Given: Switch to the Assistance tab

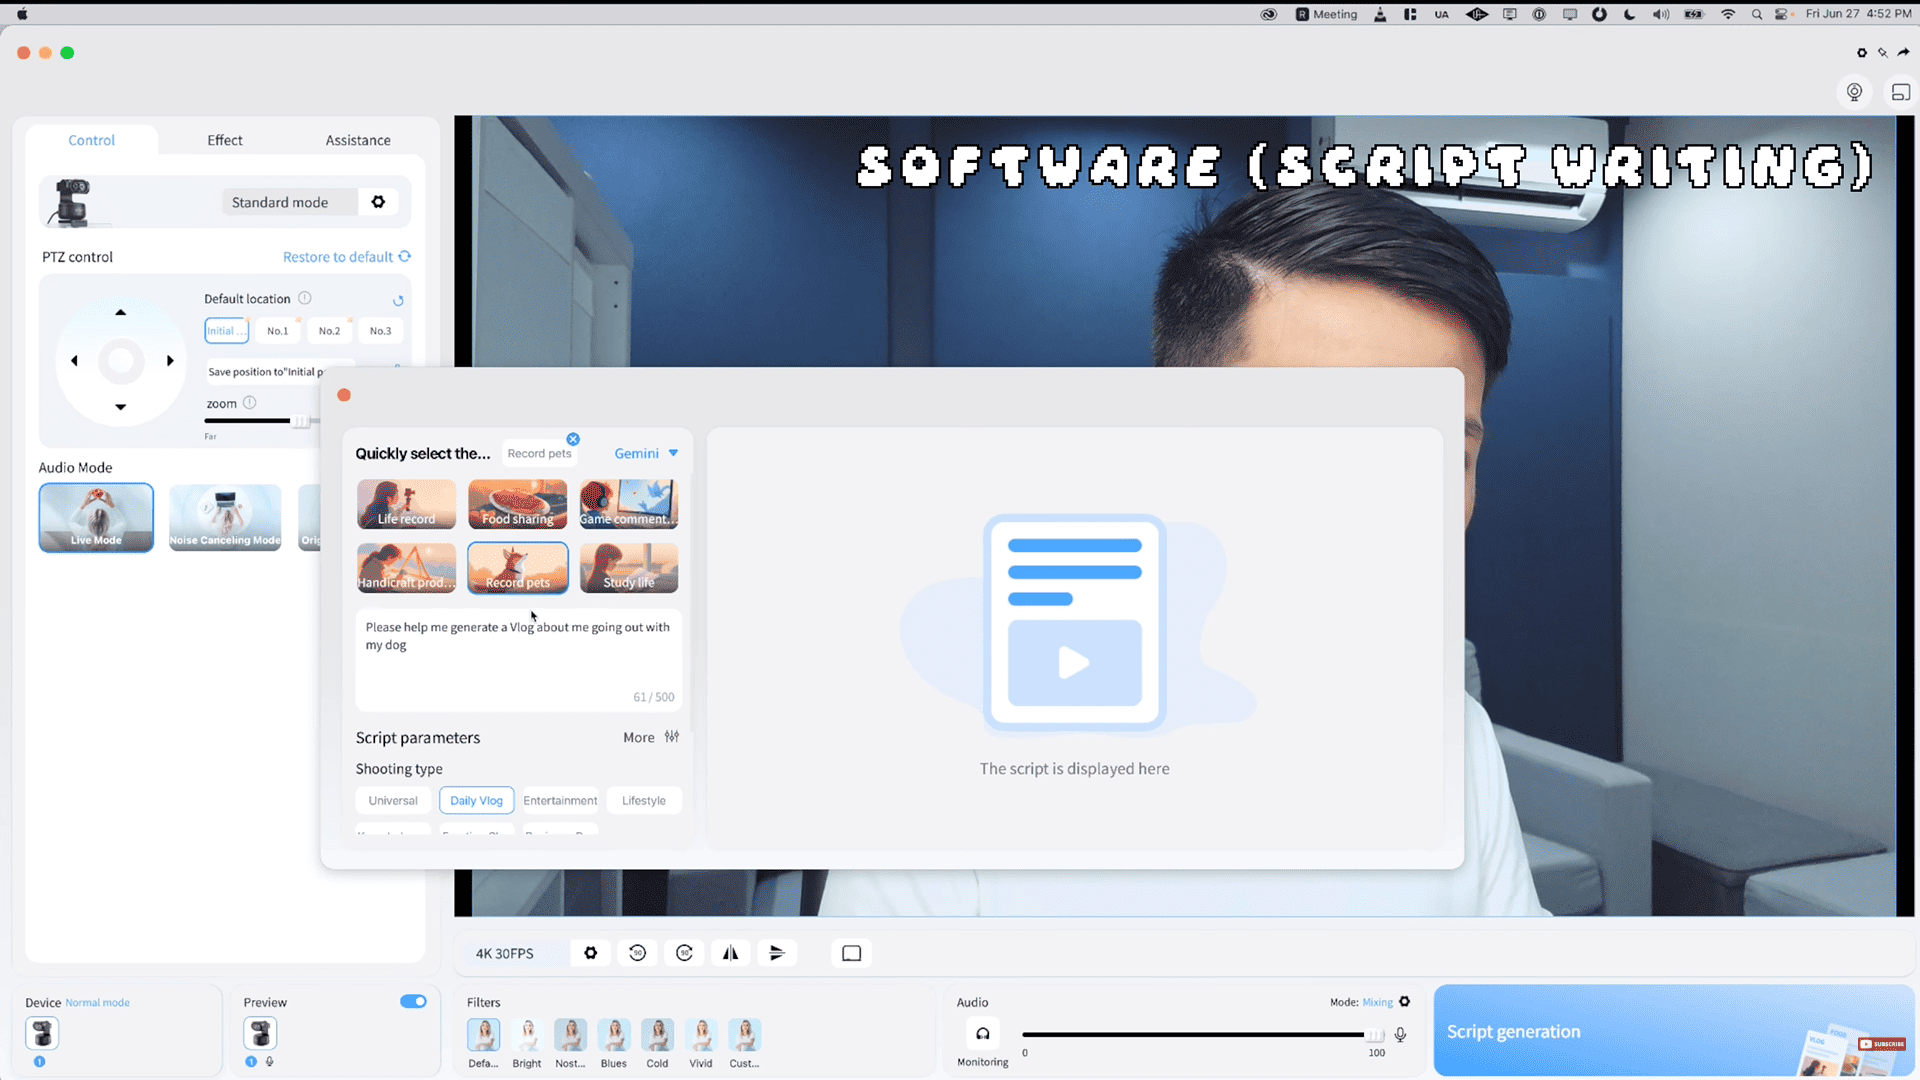Looking at the screenshot, I should pos(358,140).
